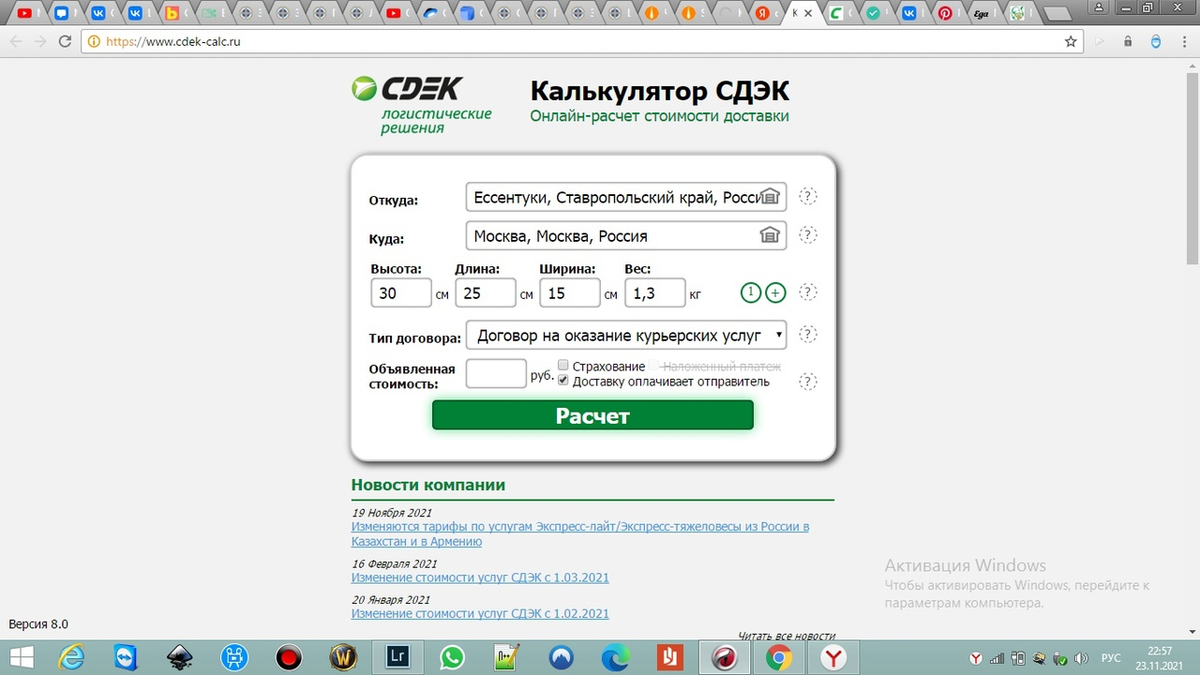The height and width of the screenshot is (675, 1200).
Task: Open Windows Start menu
Action: tap(20, 657)
